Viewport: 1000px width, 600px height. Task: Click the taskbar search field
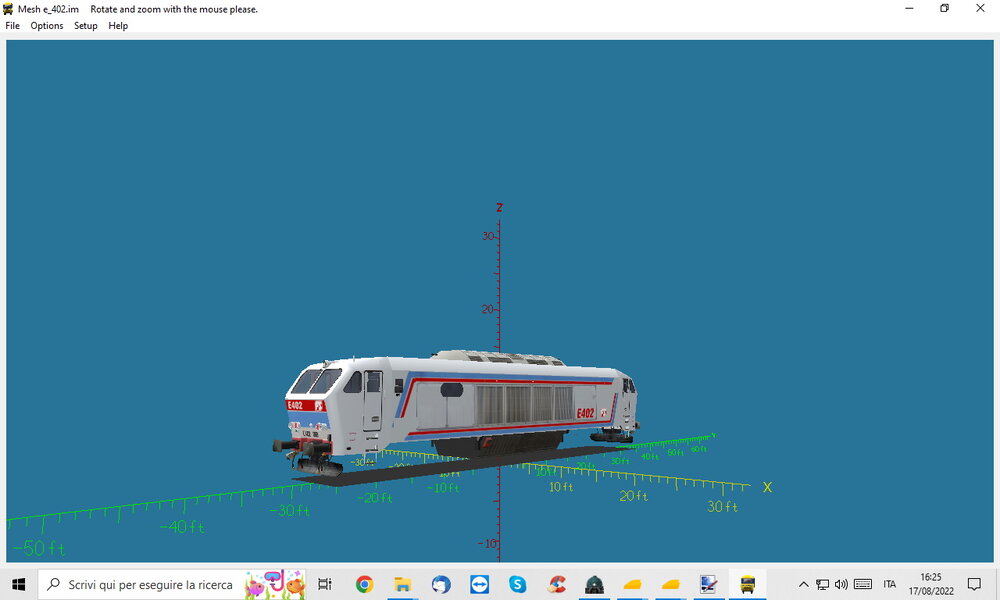tap(172, 584)
